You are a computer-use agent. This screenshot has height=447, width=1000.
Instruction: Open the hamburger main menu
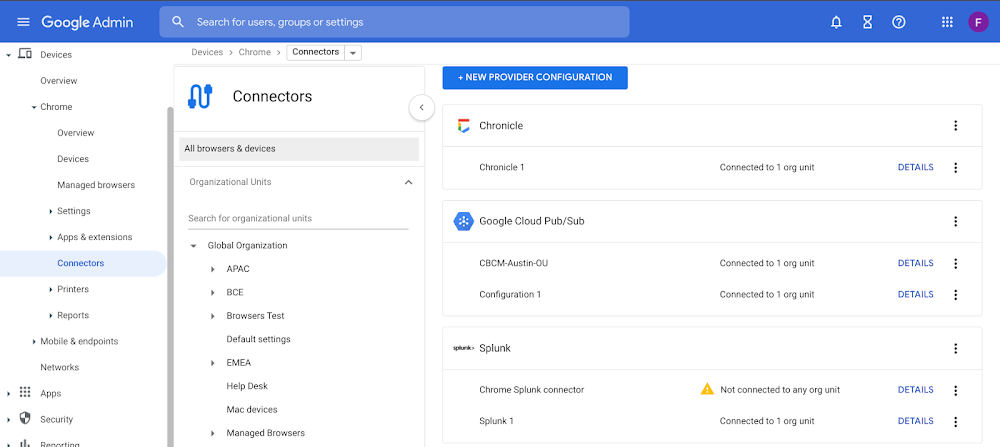coord(24,22)
